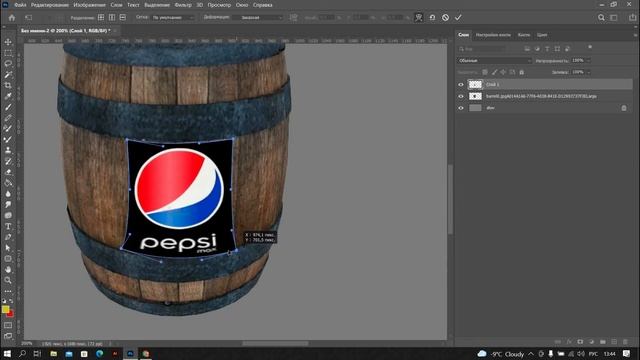Select the Paint Bucket tool

pyautogui.click(x=8, y=183)
